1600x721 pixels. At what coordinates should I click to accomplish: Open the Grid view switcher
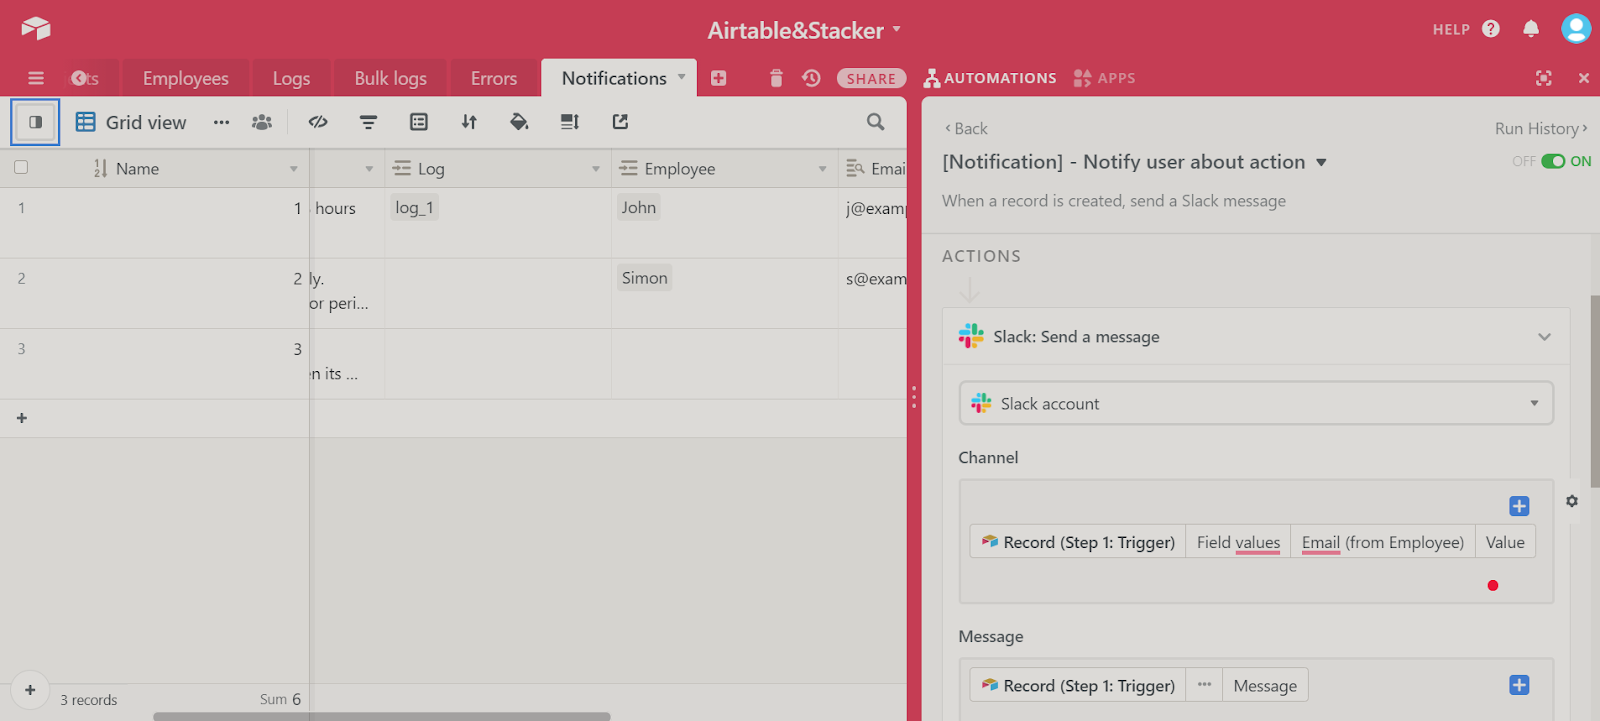131,122
